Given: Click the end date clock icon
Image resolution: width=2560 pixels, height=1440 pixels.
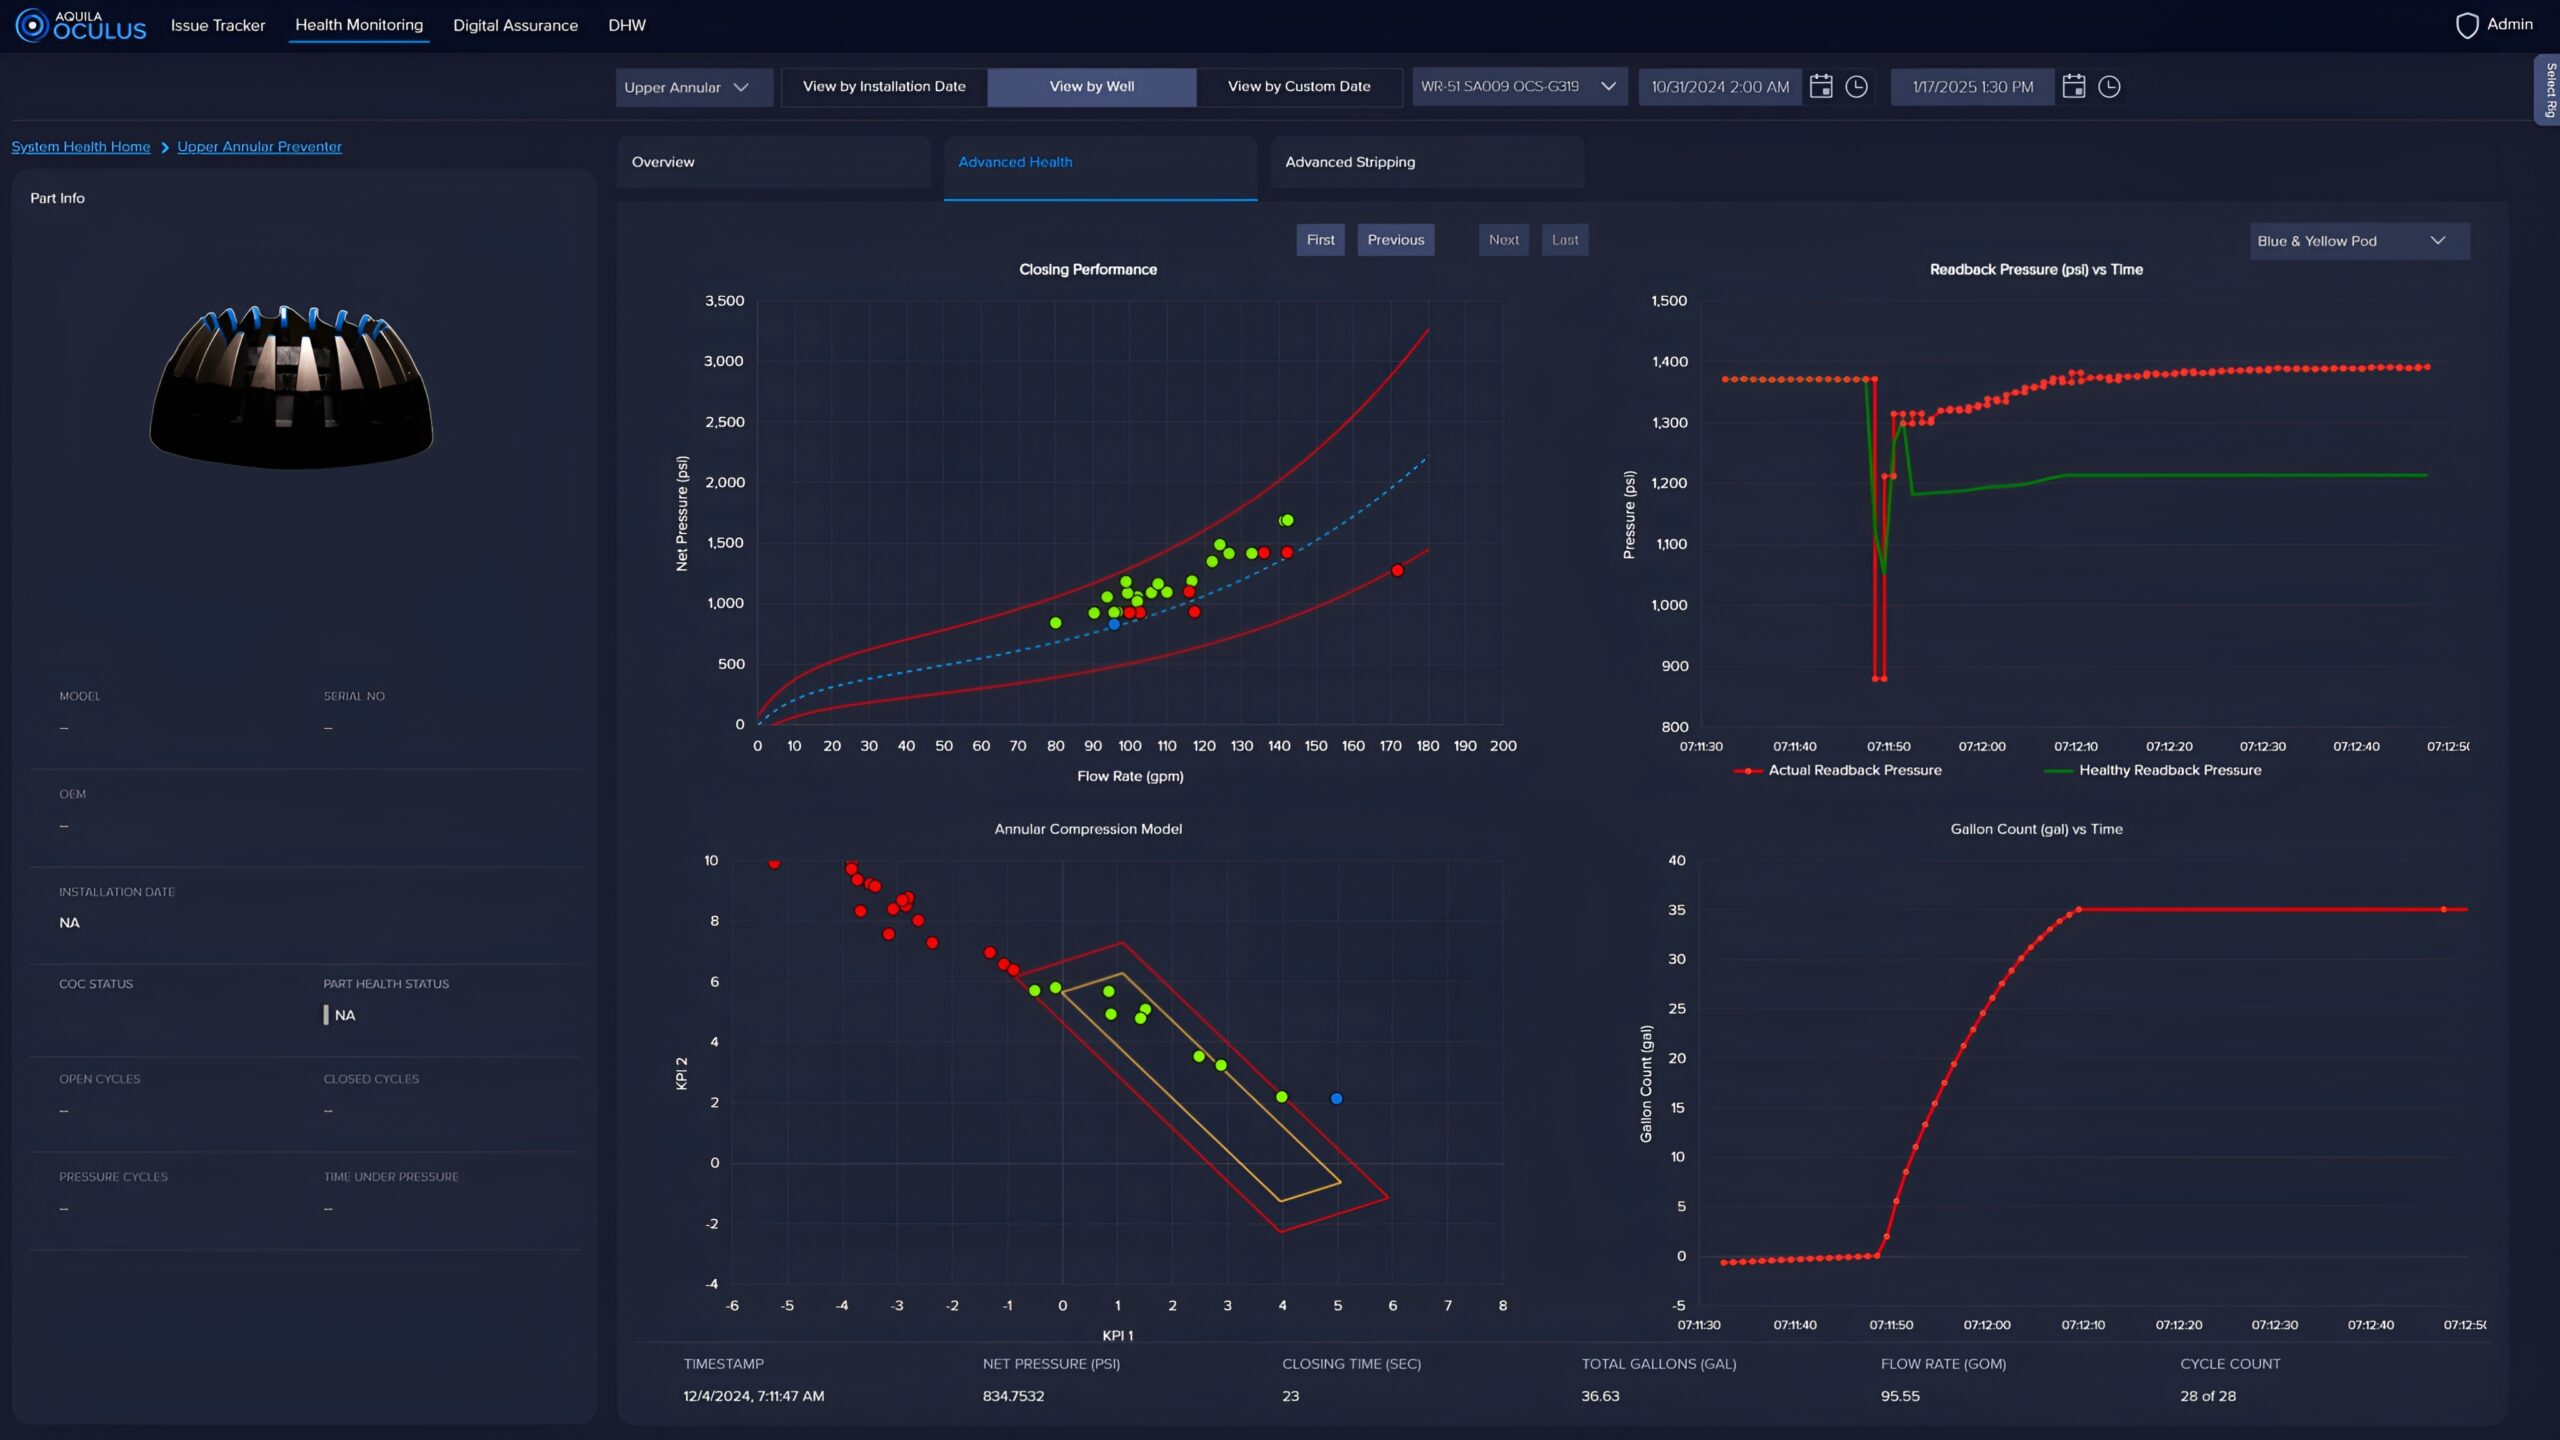Looking at the screenshot, I should (2109, 87).
